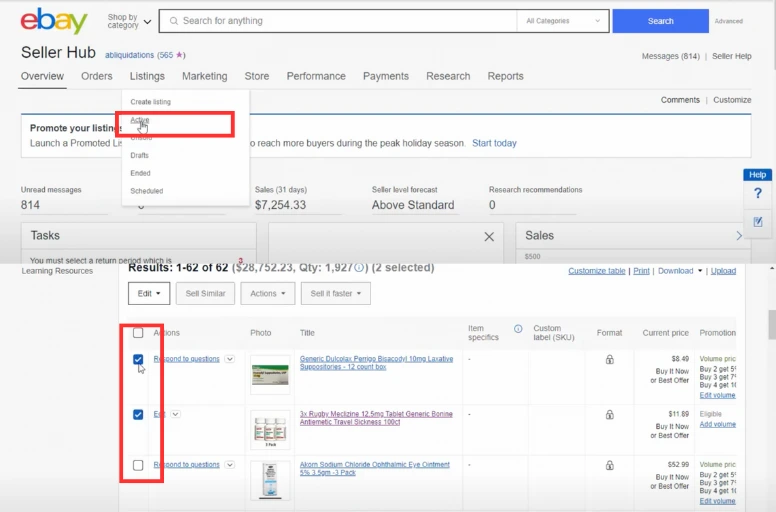Click the search magnifier icon

[x=174, y=21]
